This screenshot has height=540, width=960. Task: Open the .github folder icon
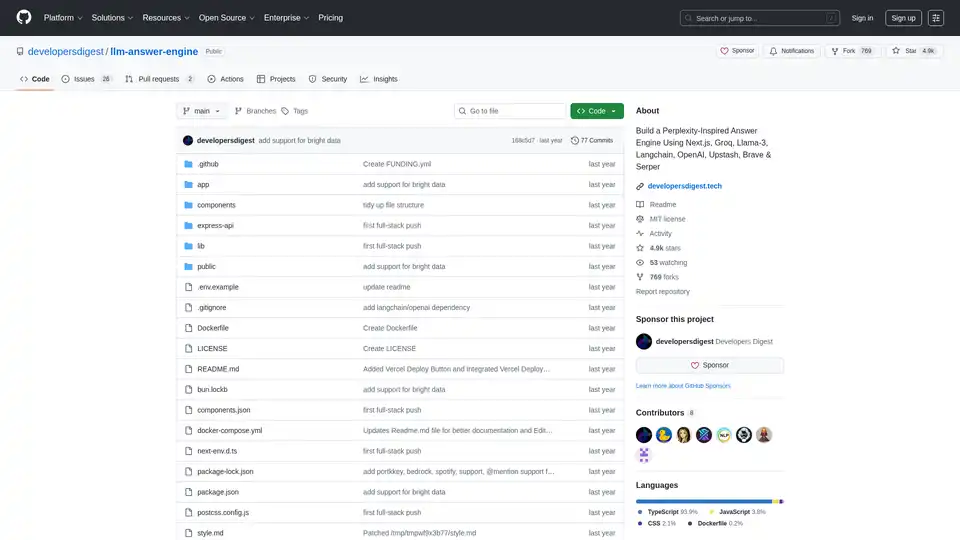pos(187,164)
